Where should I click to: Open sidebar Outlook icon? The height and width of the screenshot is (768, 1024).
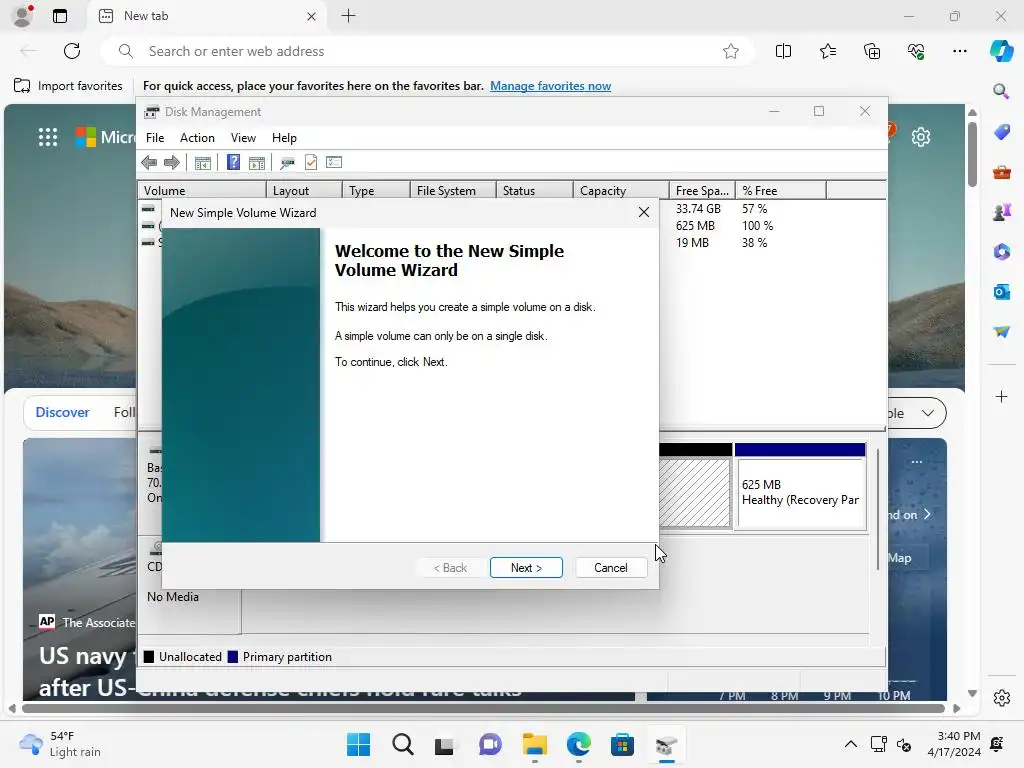click(x=1001, y=291)
